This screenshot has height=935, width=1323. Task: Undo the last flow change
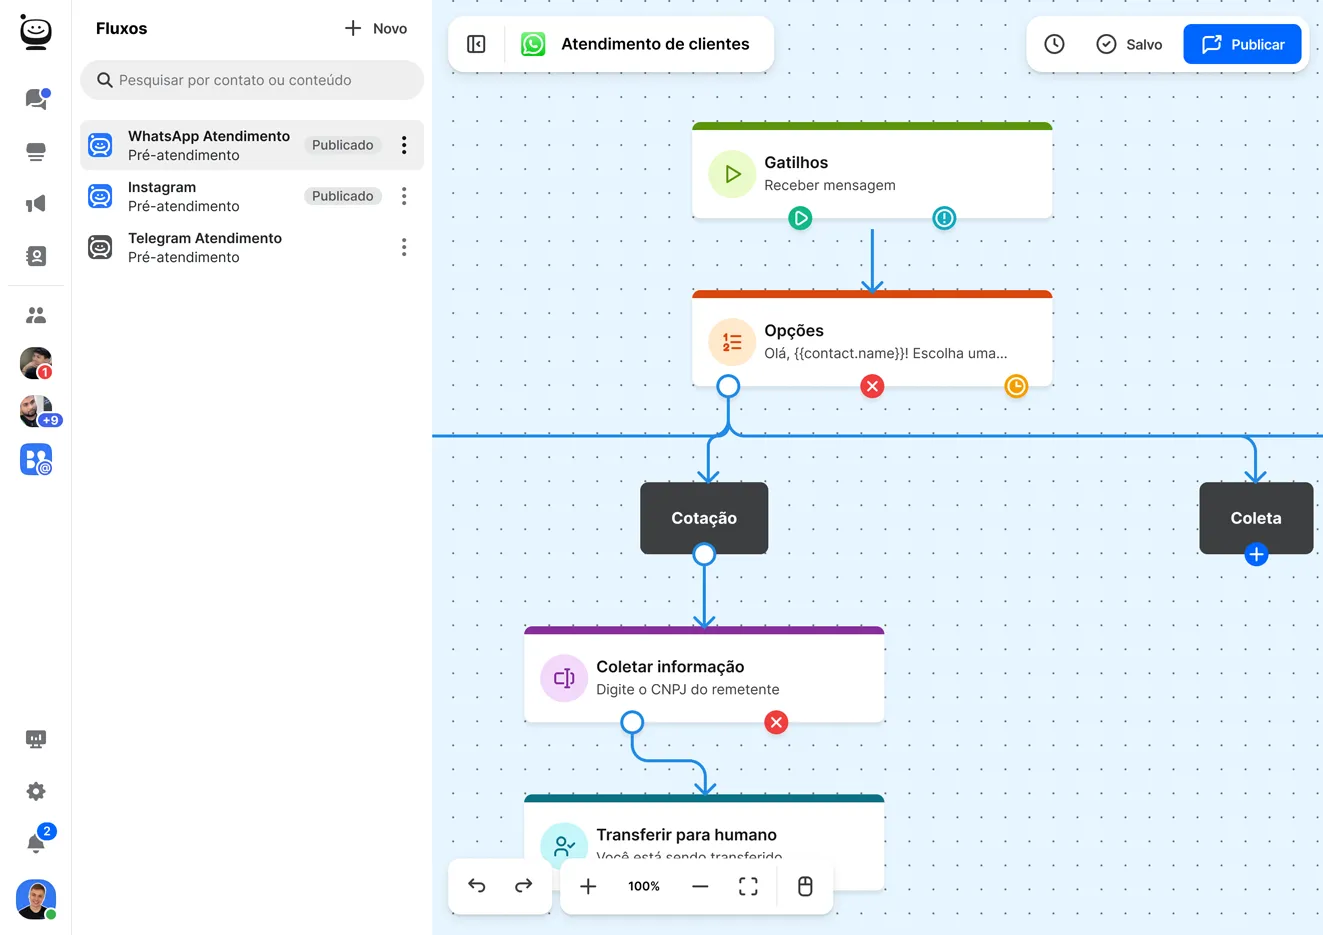pyautogui.click(x=477, y=885)
